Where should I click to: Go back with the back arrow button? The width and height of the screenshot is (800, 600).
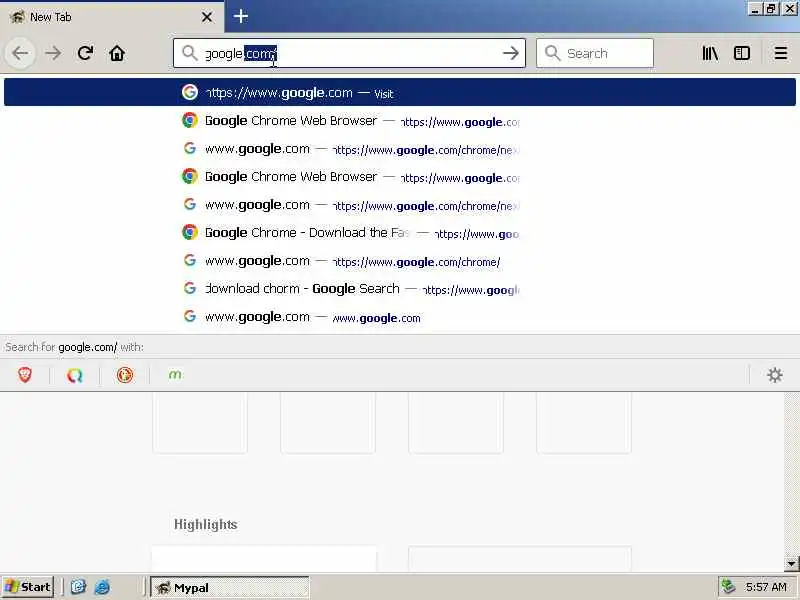pyautogui.click(x=20, y=53)
